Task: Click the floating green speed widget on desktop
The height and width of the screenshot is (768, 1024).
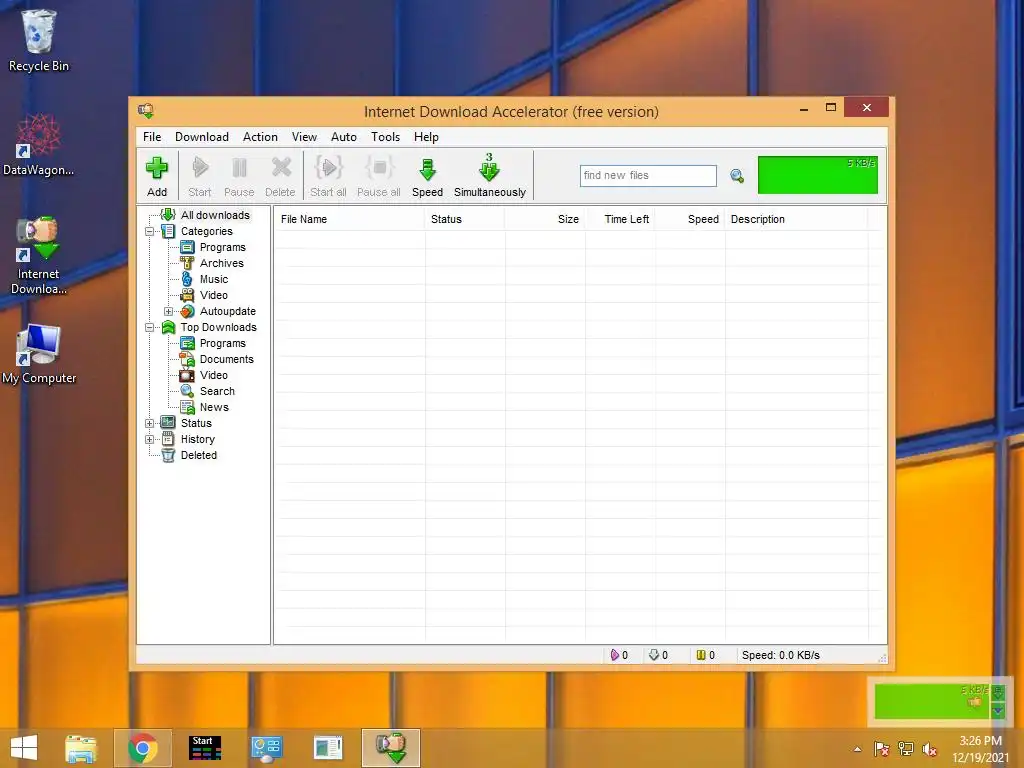Action: [x=931, y=701]
